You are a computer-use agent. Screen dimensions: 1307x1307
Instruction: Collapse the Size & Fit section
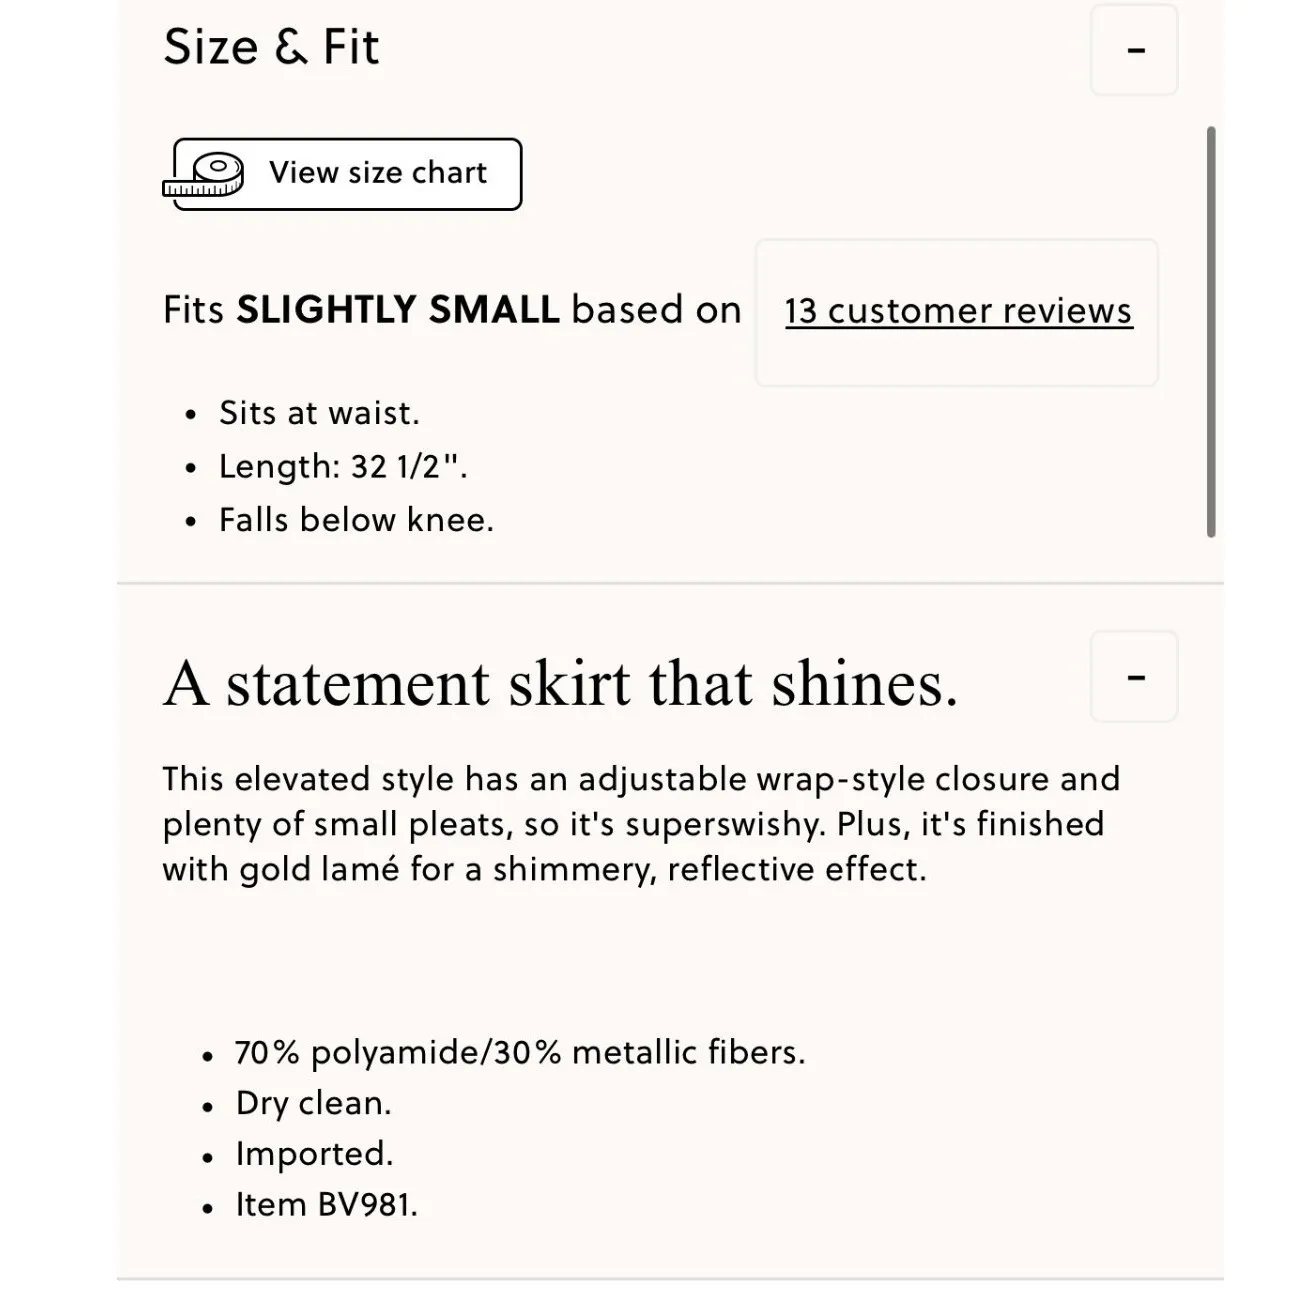1134,50
